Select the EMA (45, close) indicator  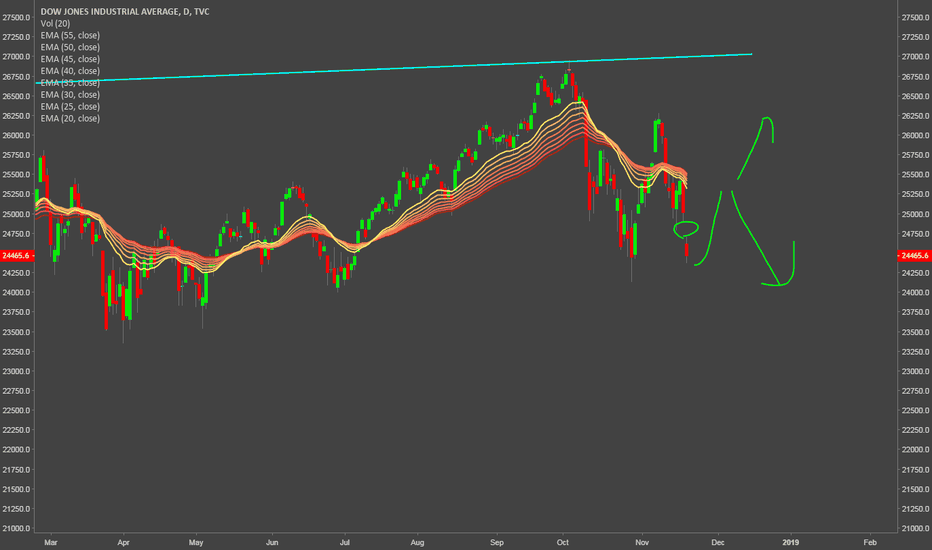(x=70, y=59)
